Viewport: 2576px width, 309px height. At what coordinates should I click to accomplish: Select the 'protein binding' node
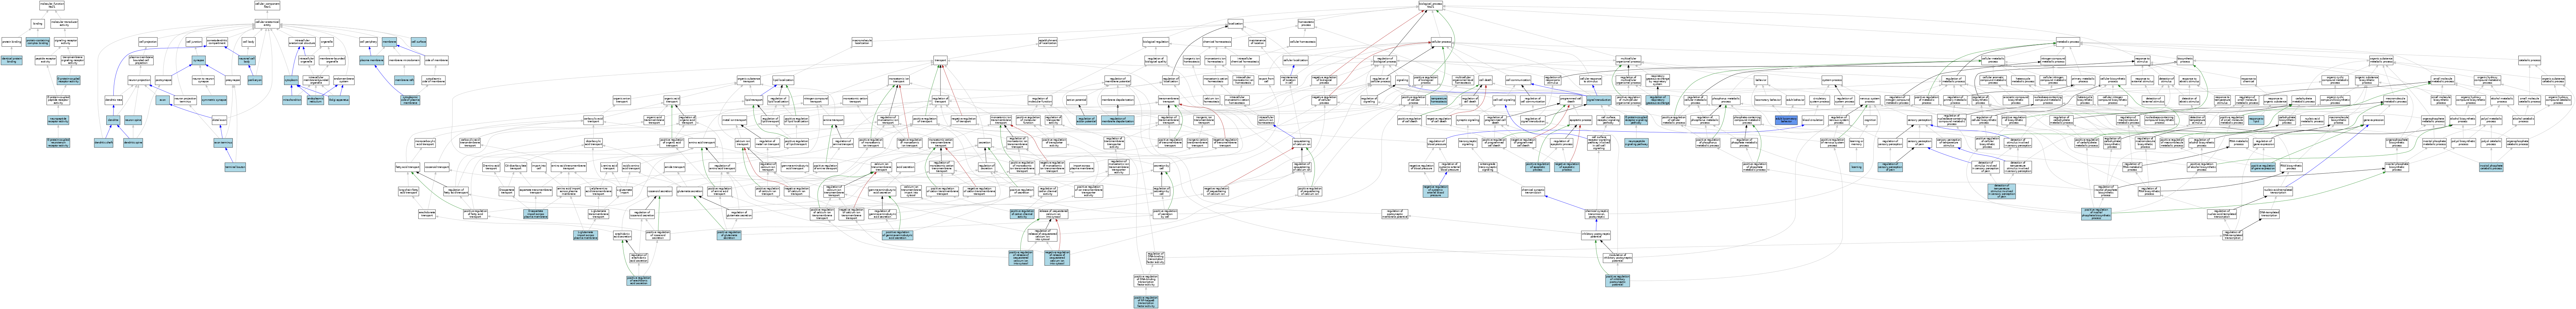12,42
